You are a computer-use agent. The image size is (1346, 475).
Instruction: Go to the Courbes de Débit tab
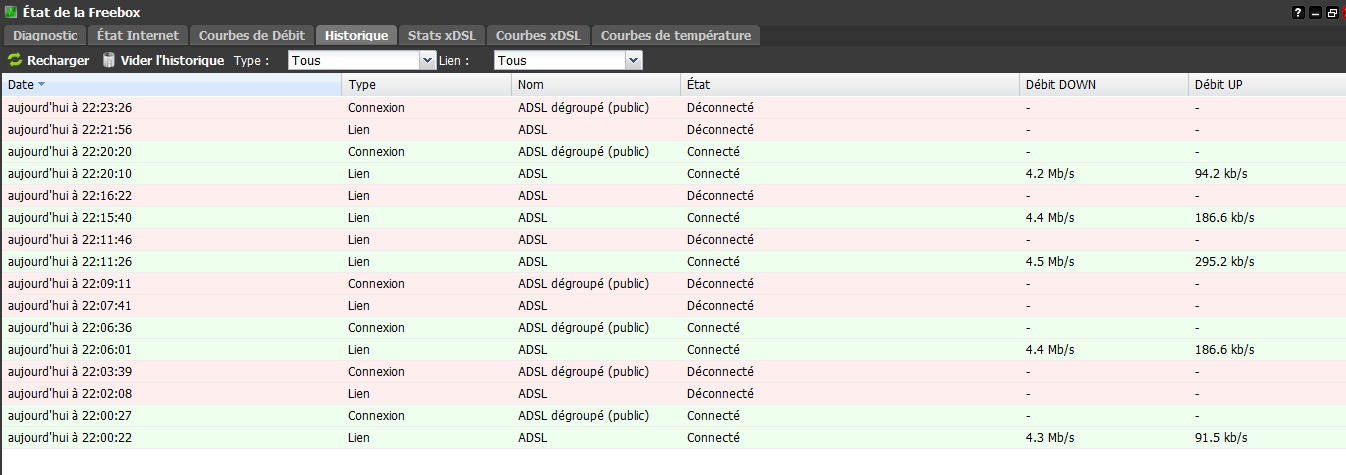coord(251,36)
